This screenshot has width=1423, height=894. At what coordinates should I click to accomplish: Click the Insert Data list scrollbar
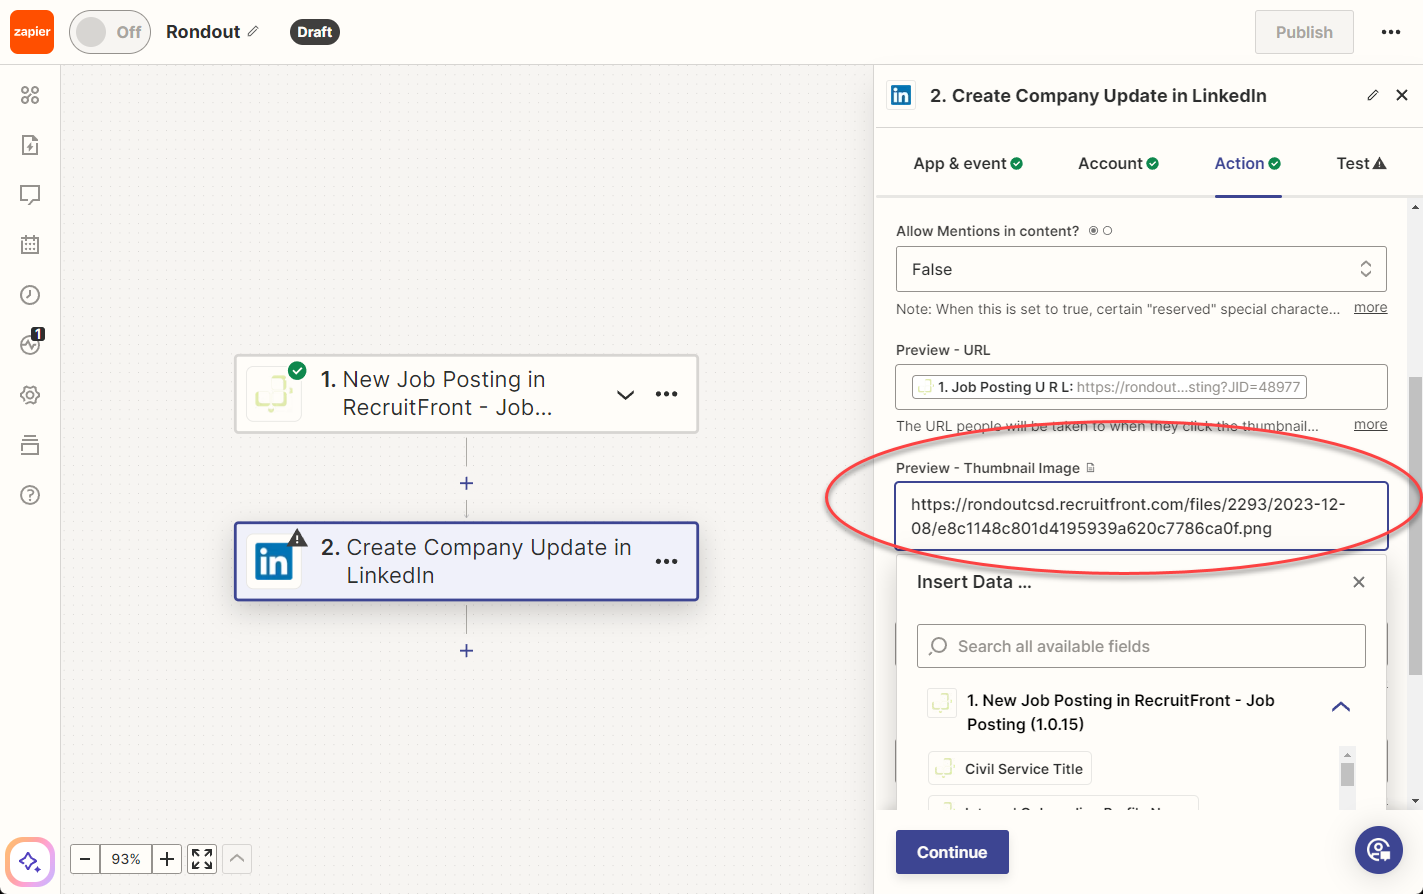1347,775
